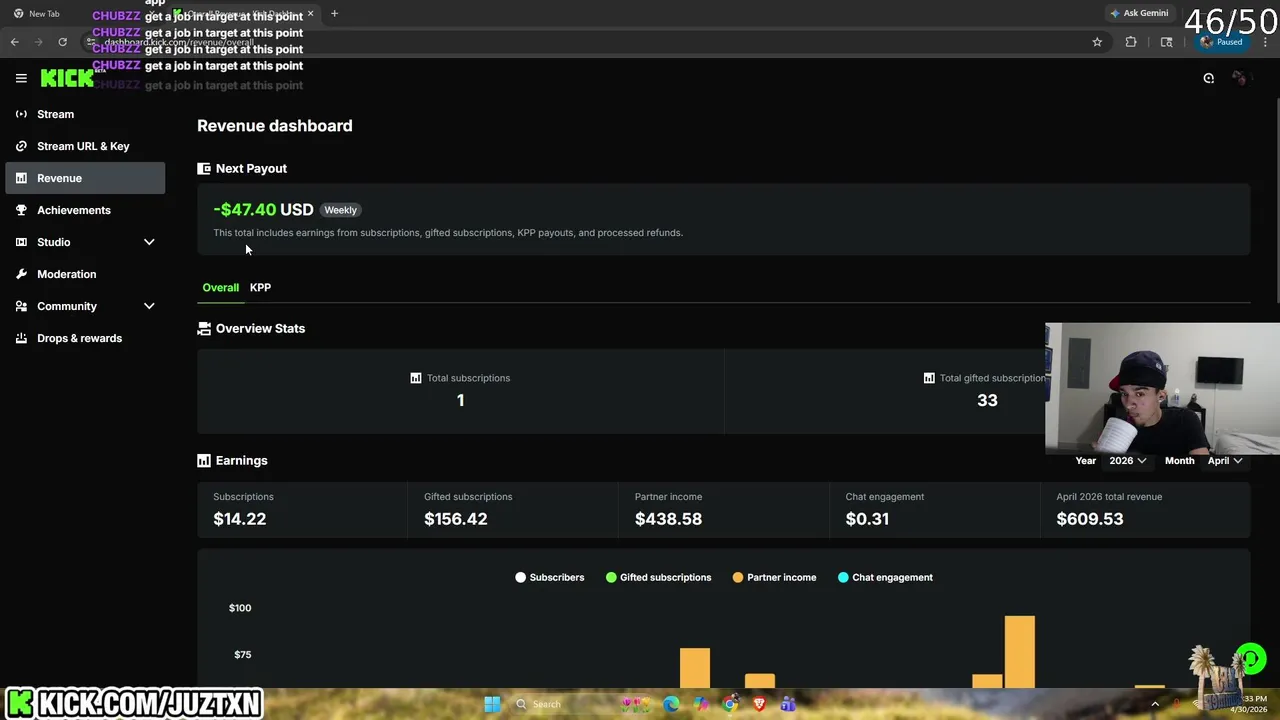
Task: Open Google Chrome from the taskbar
Action: 730,704
